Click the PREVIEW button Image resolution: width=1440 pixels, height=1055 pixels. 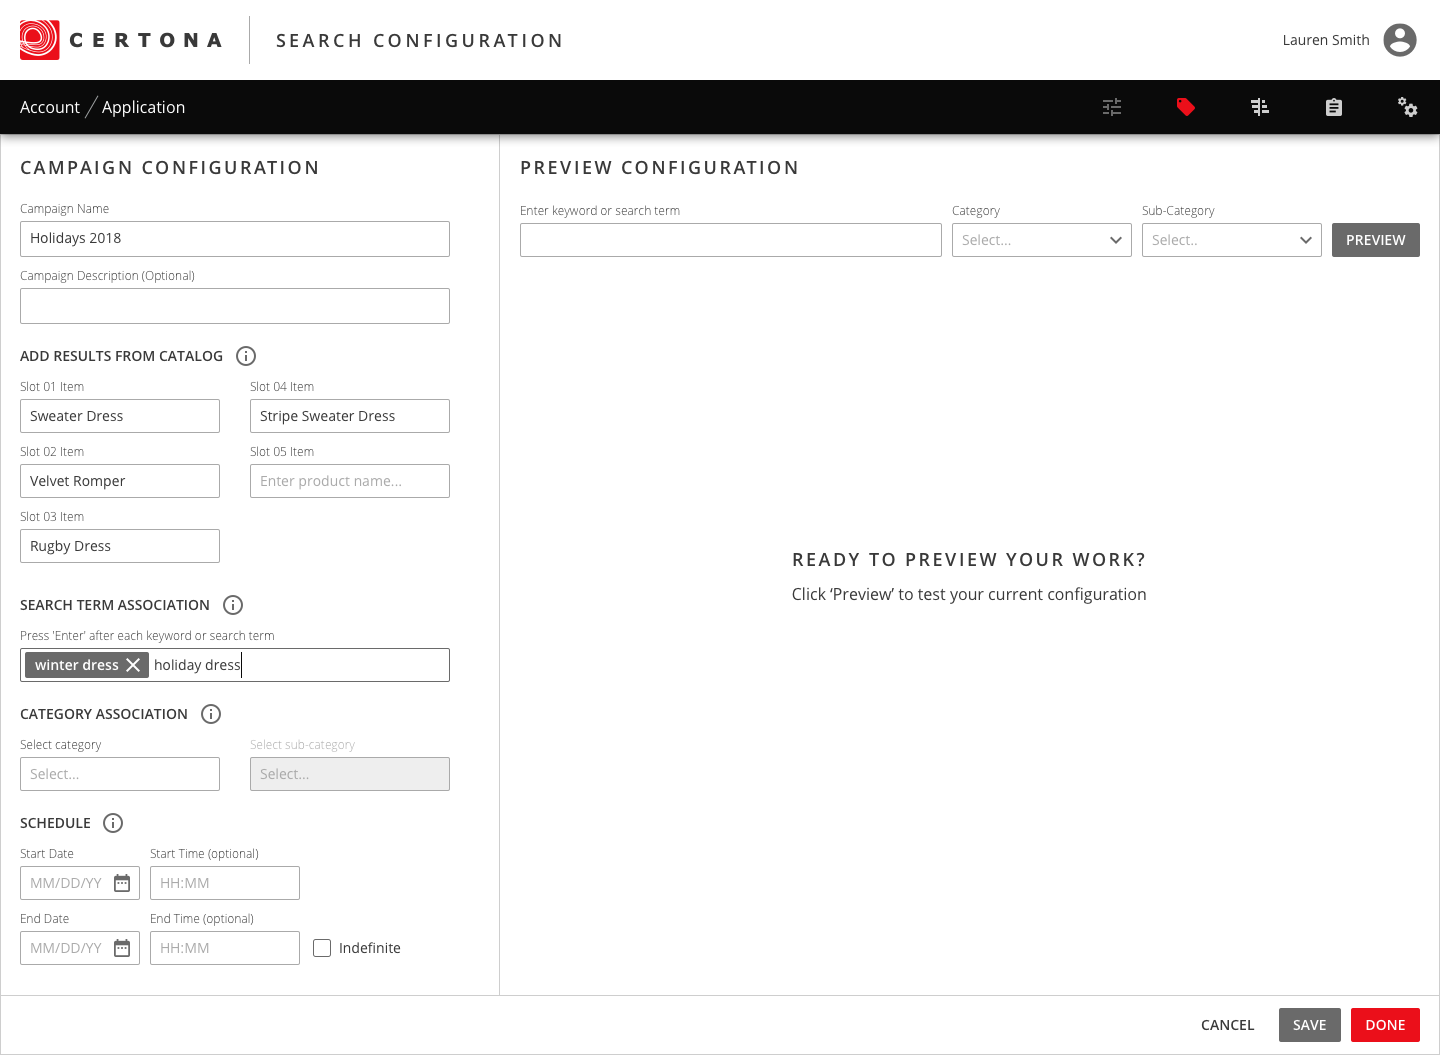[1376, 240]
